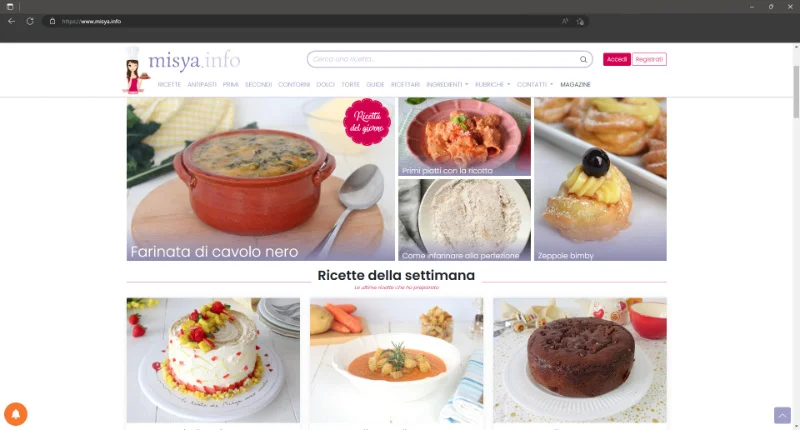Click the site lock info icon
Image resolution: width=800 pixels, height=430 pixels.
(52, 21)
